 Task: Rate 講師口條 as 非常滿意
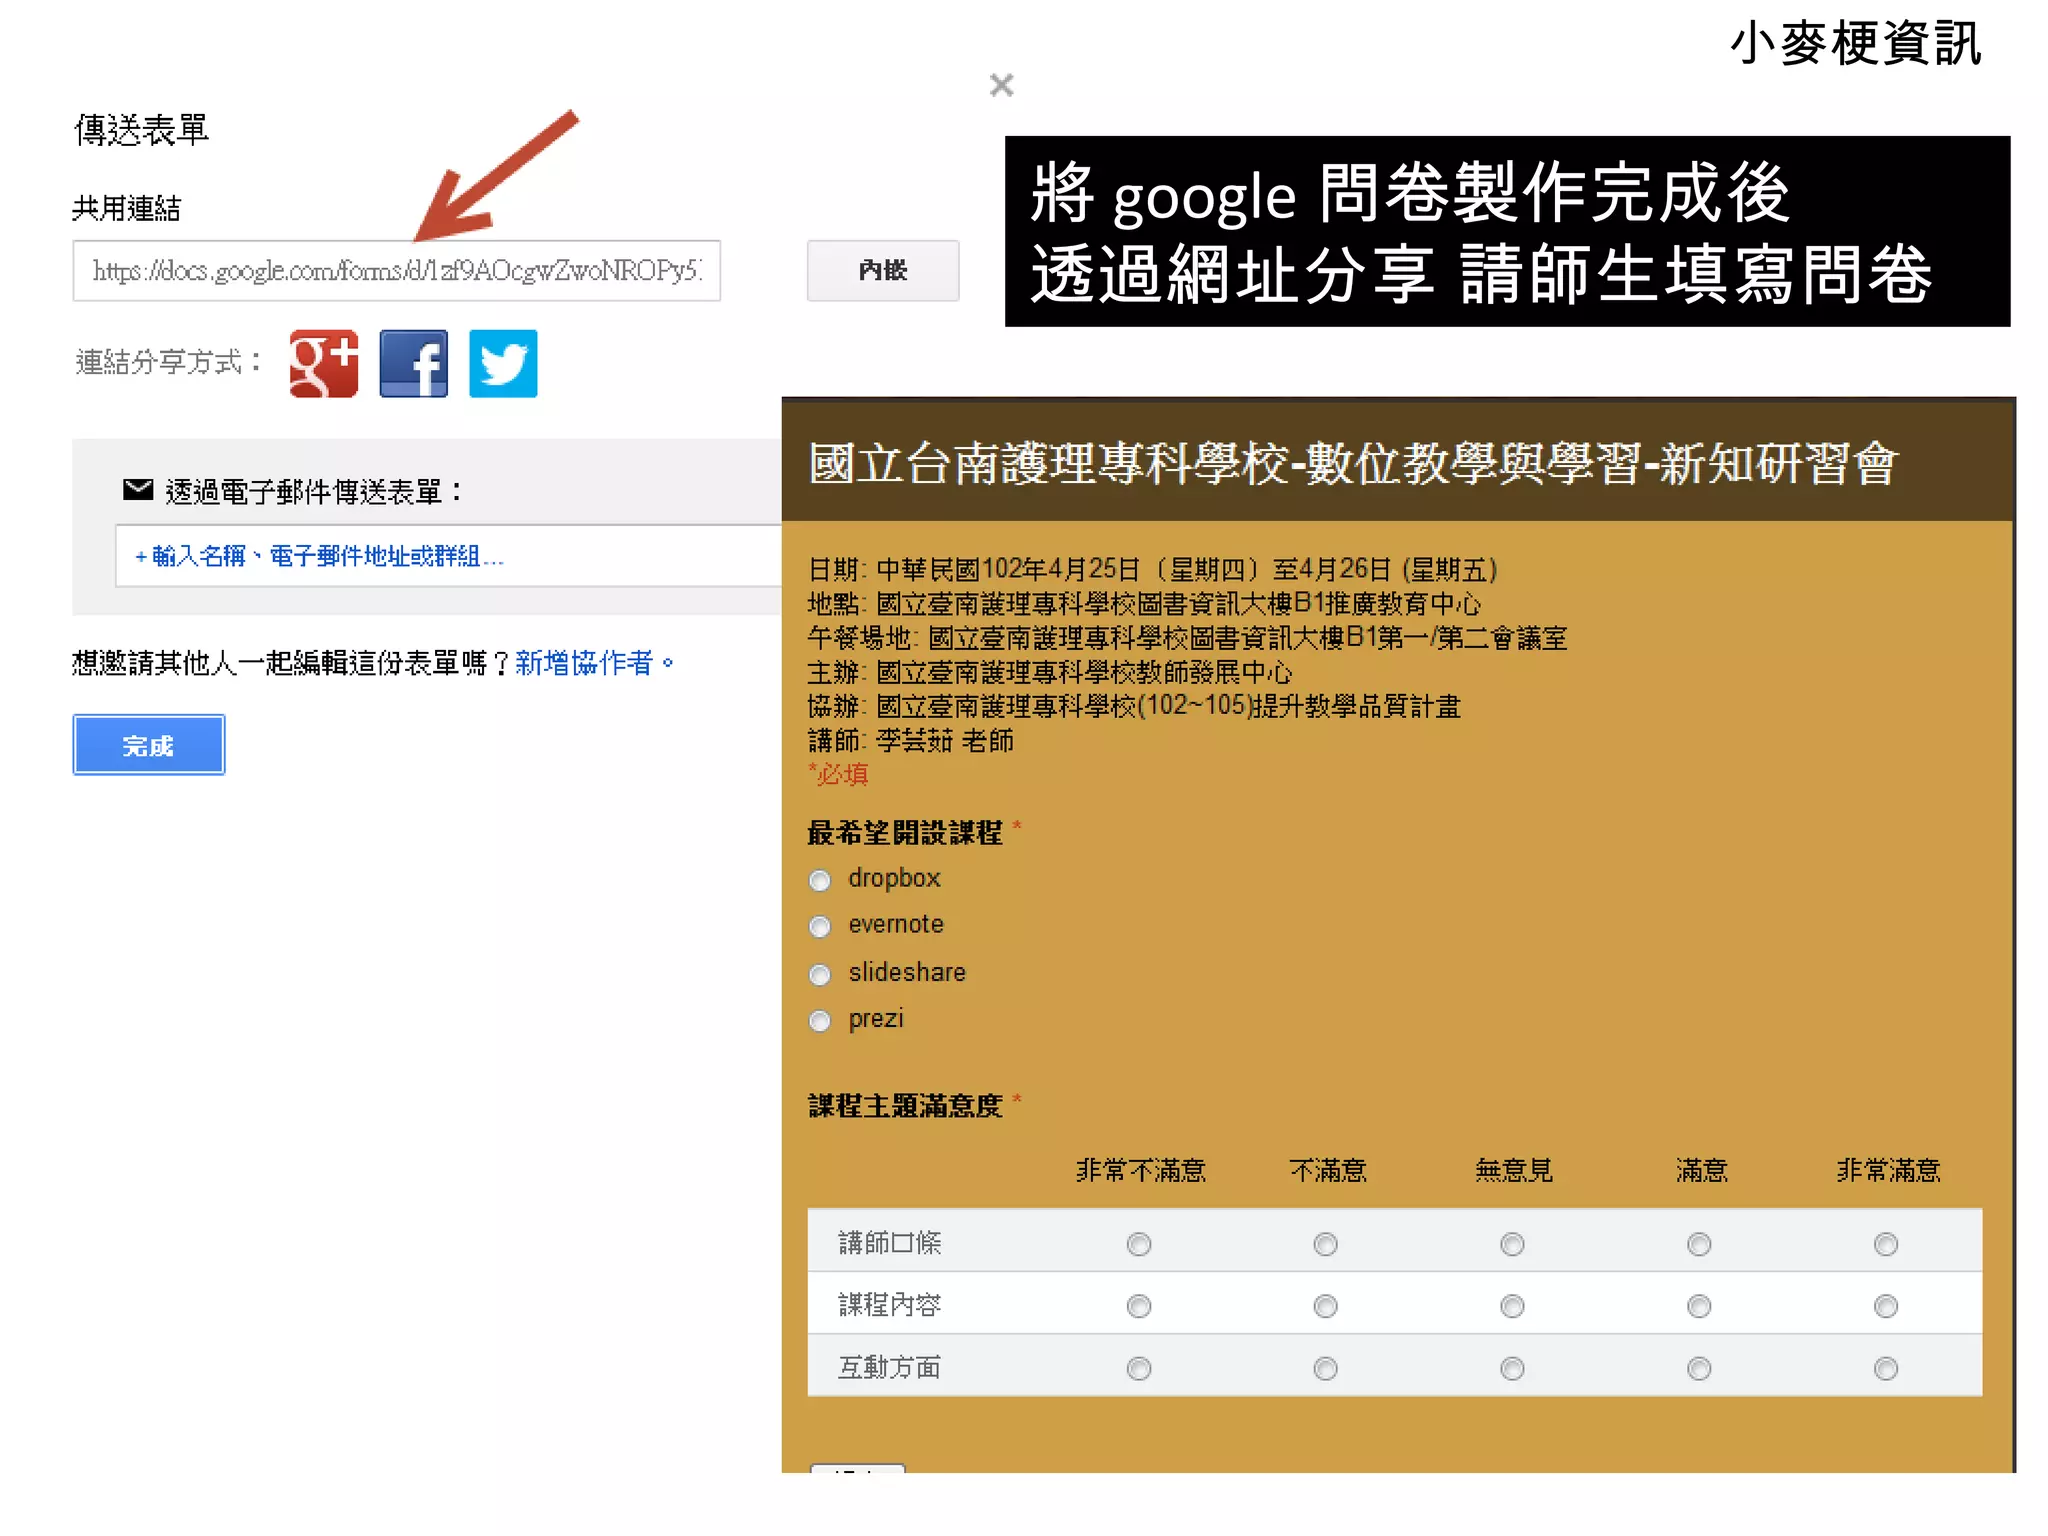[1886, 1244]
